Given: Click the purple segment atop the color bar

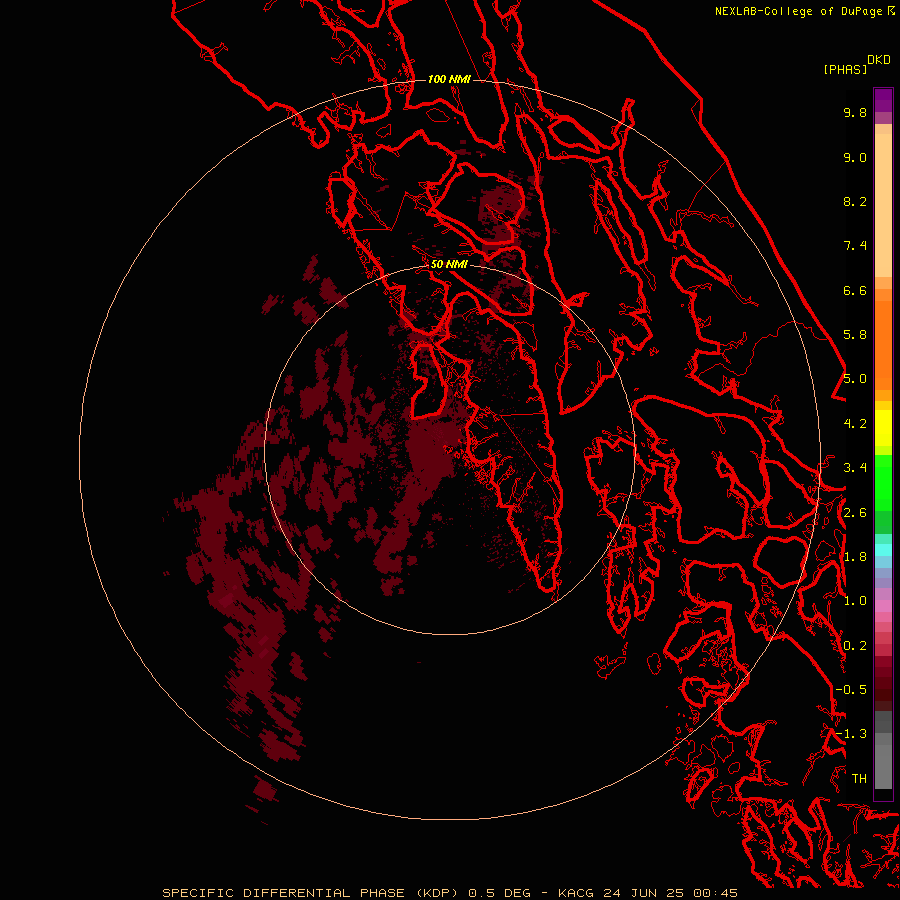Looking at the screenshot, I should pyautogui.click(x=883, y=100).
